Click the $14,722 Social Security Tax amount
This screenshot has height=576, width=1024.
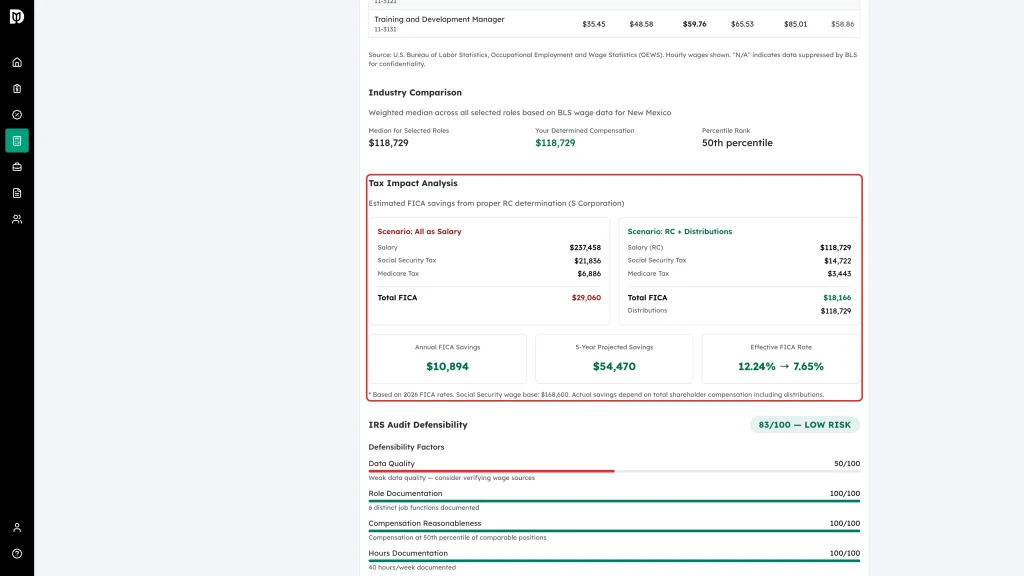(837, 261)
